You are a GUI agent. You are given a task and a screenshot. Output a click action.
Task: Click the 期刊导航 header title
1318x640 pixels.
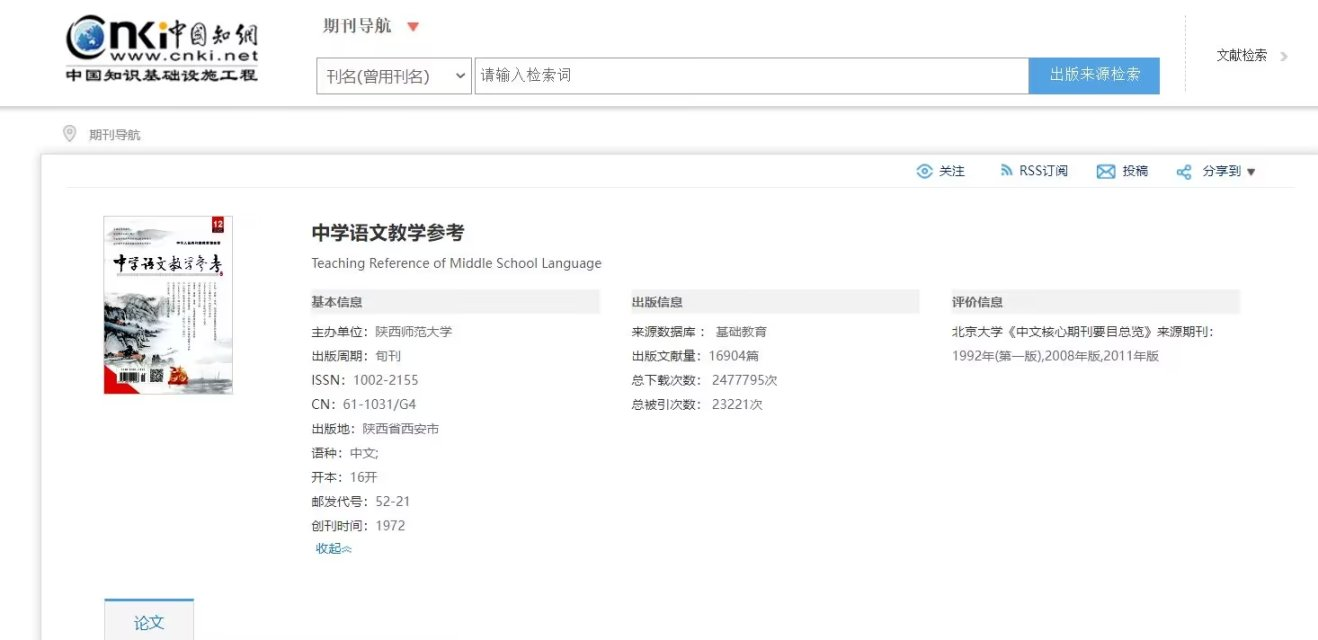(x=357, y=26)
